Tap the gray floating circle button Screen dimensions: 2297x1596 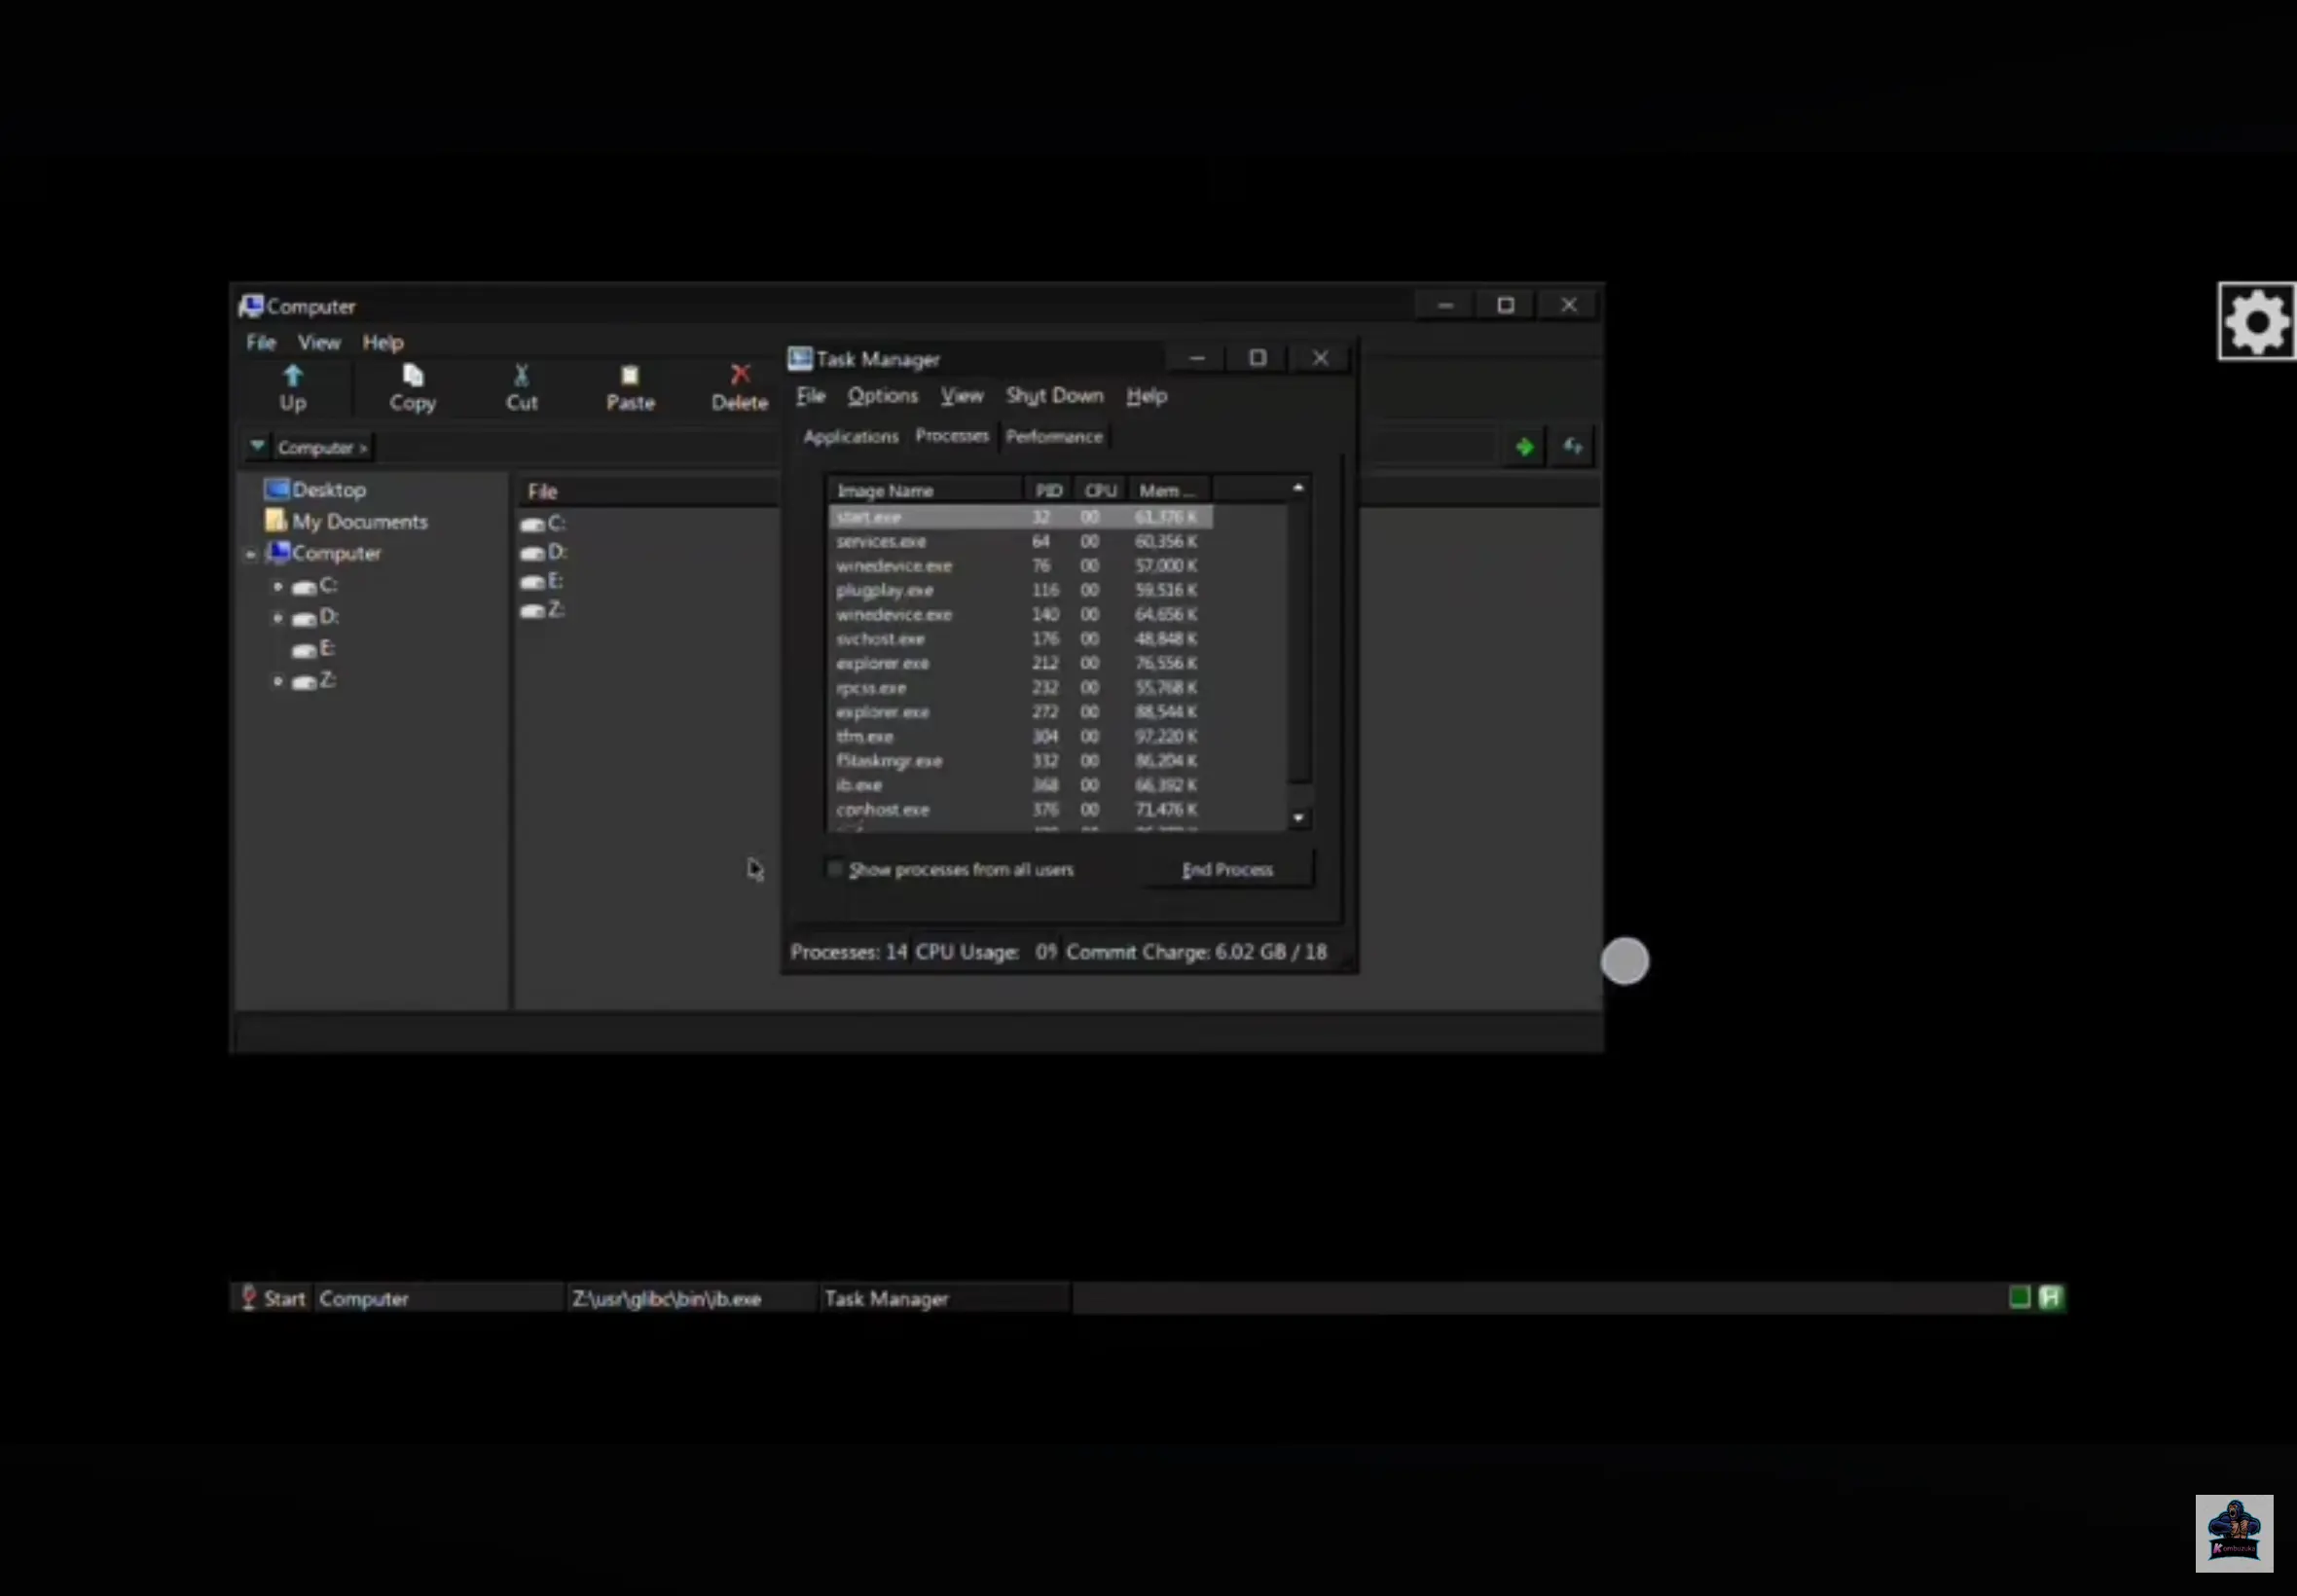[x=1625, y=961]
